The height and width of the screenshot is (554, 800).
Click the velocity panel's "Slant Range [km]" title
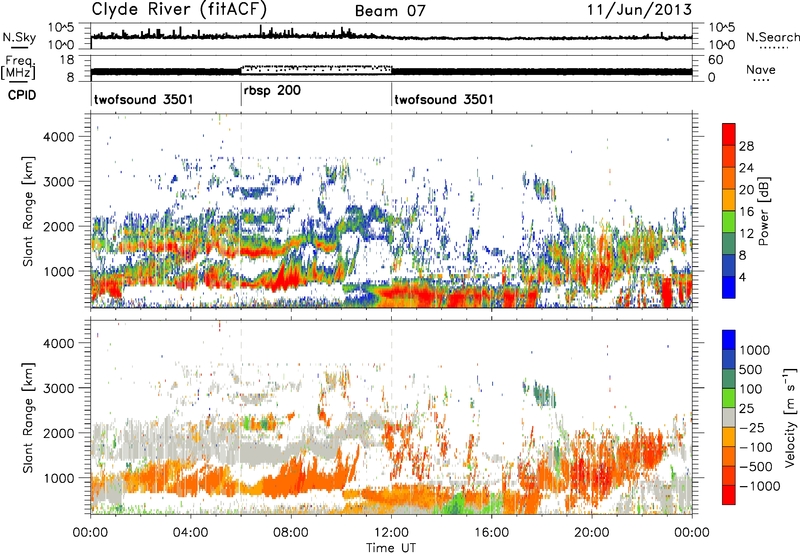click(28, 417)
